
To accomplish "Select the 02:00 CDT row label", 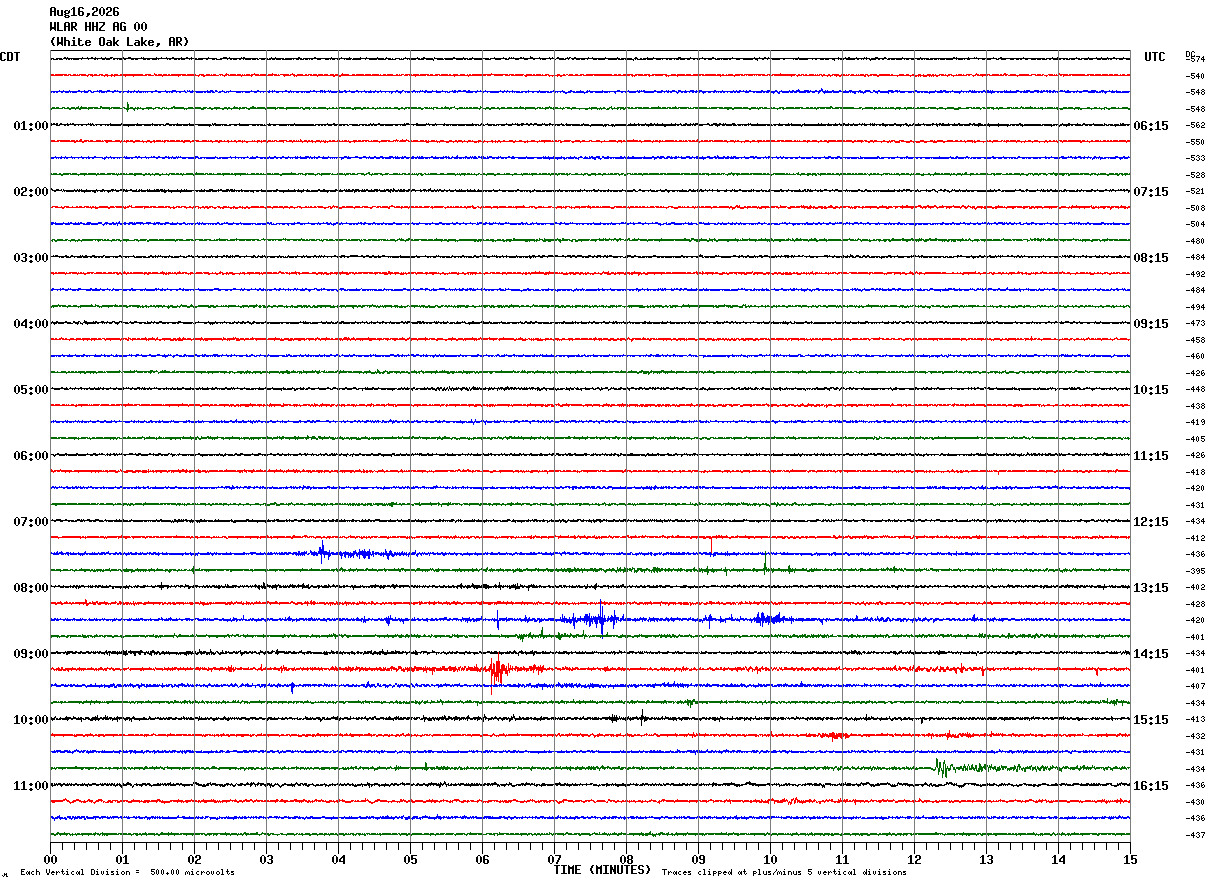I will [31, 192].
